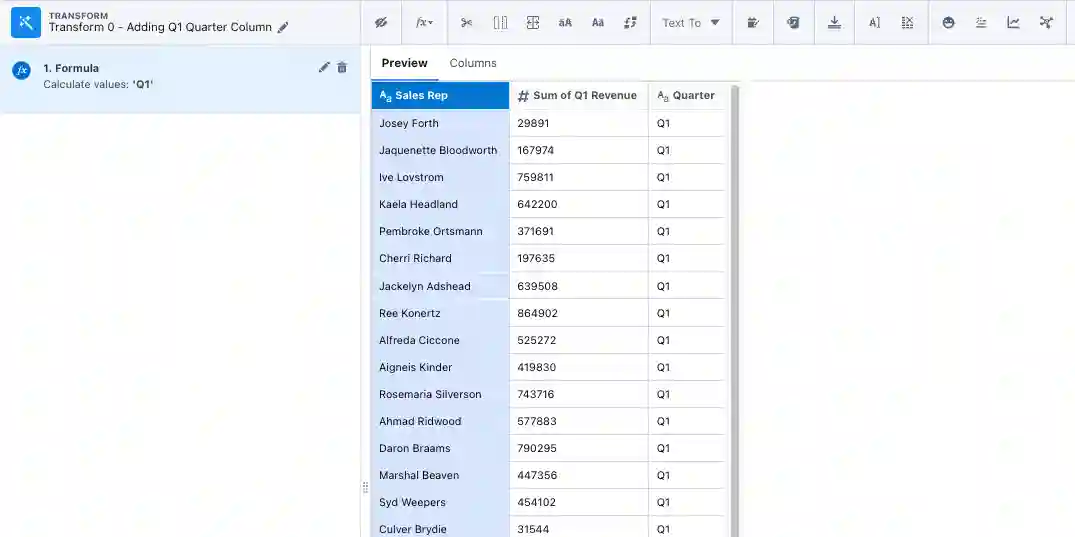The width and height of the screenshot is (1075, 537).
Task: Select the Sales Rep column header
Action: [440, 95]
